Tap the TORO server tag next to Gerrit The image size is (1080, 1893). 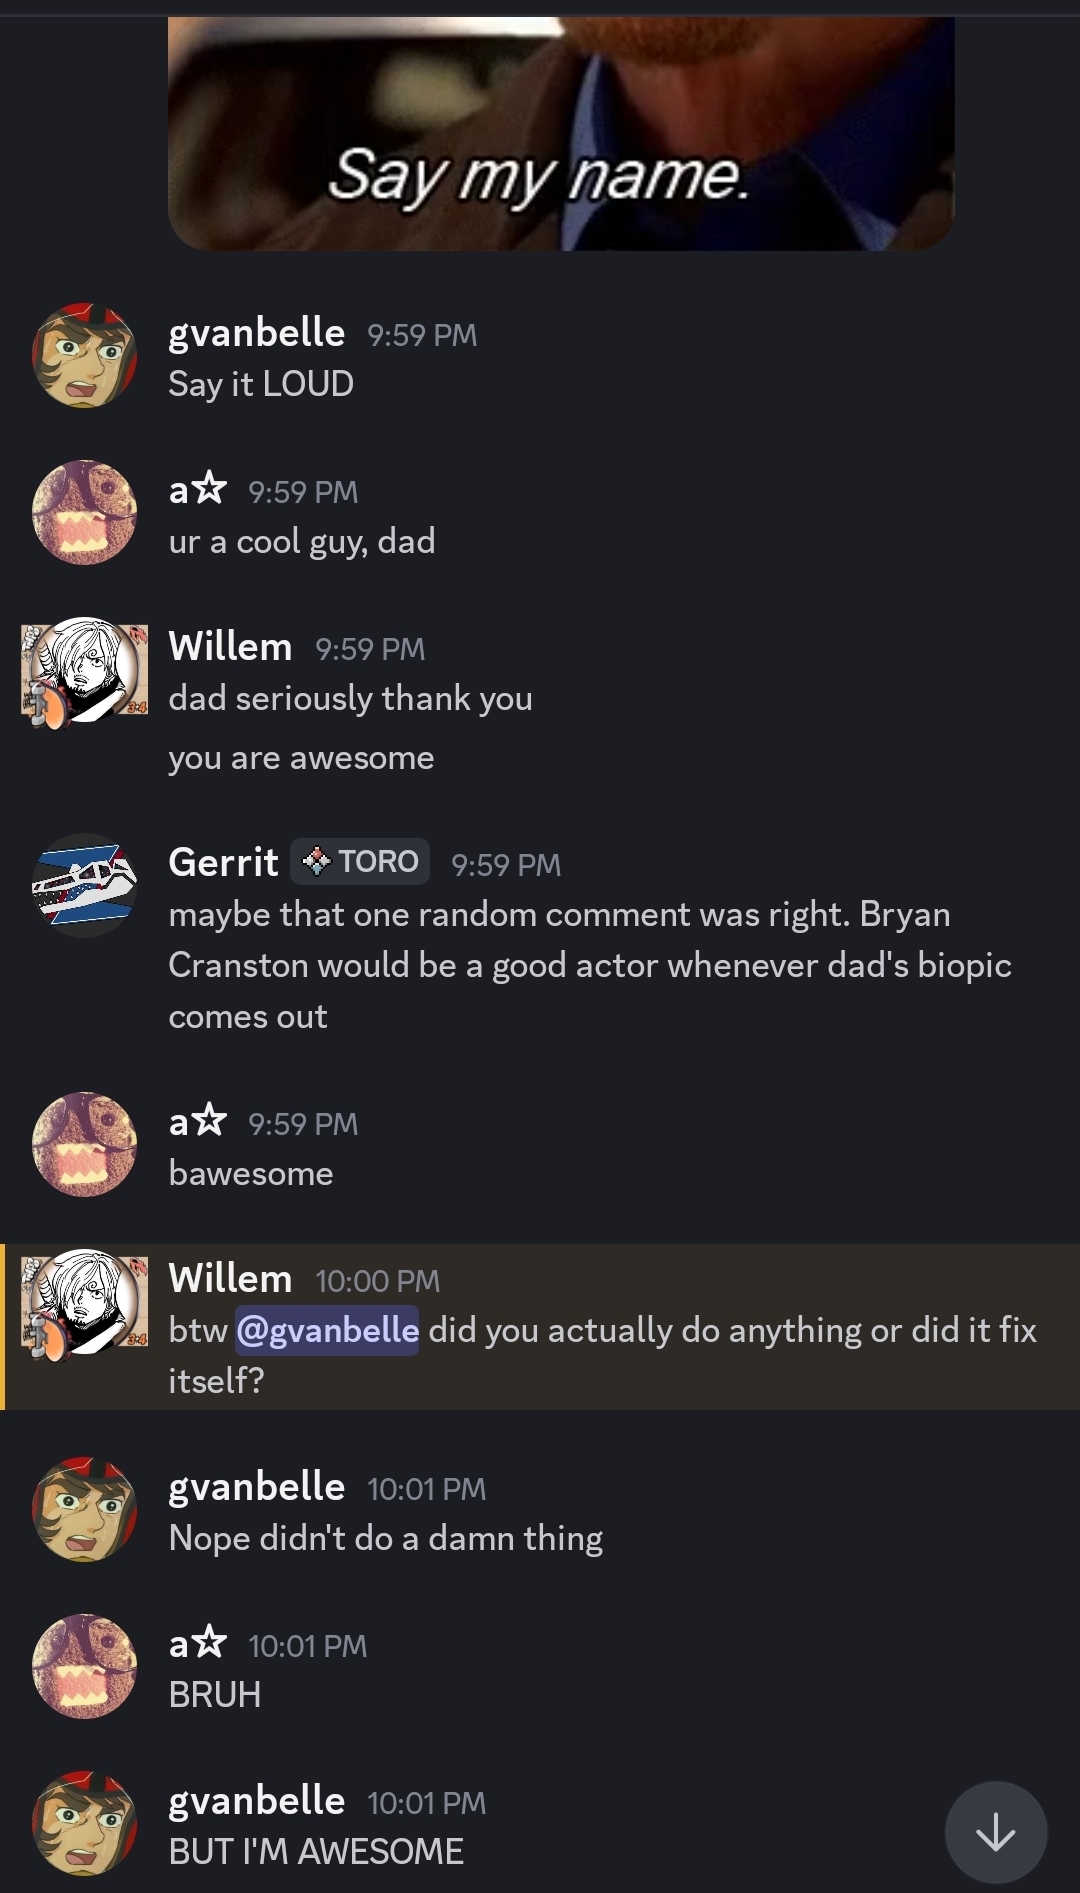pyautogui.click(x=360, y=861)
